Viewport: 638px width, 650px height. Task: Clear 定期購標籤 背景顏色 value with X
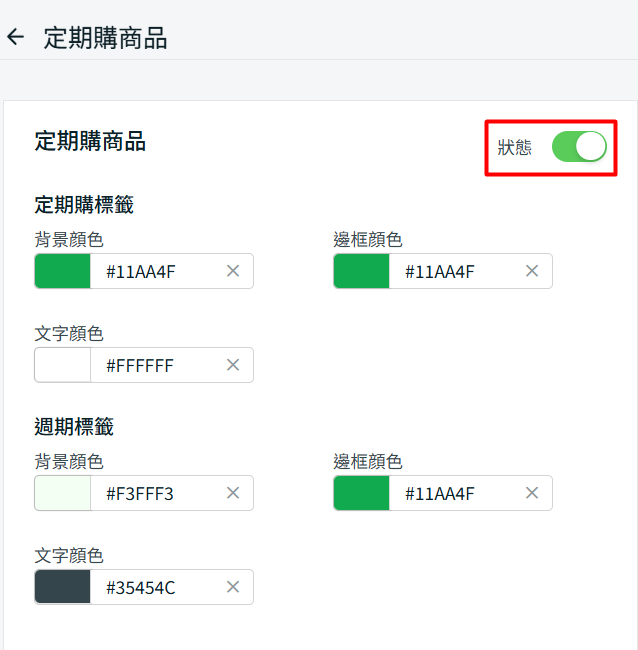tap(233, 271)
